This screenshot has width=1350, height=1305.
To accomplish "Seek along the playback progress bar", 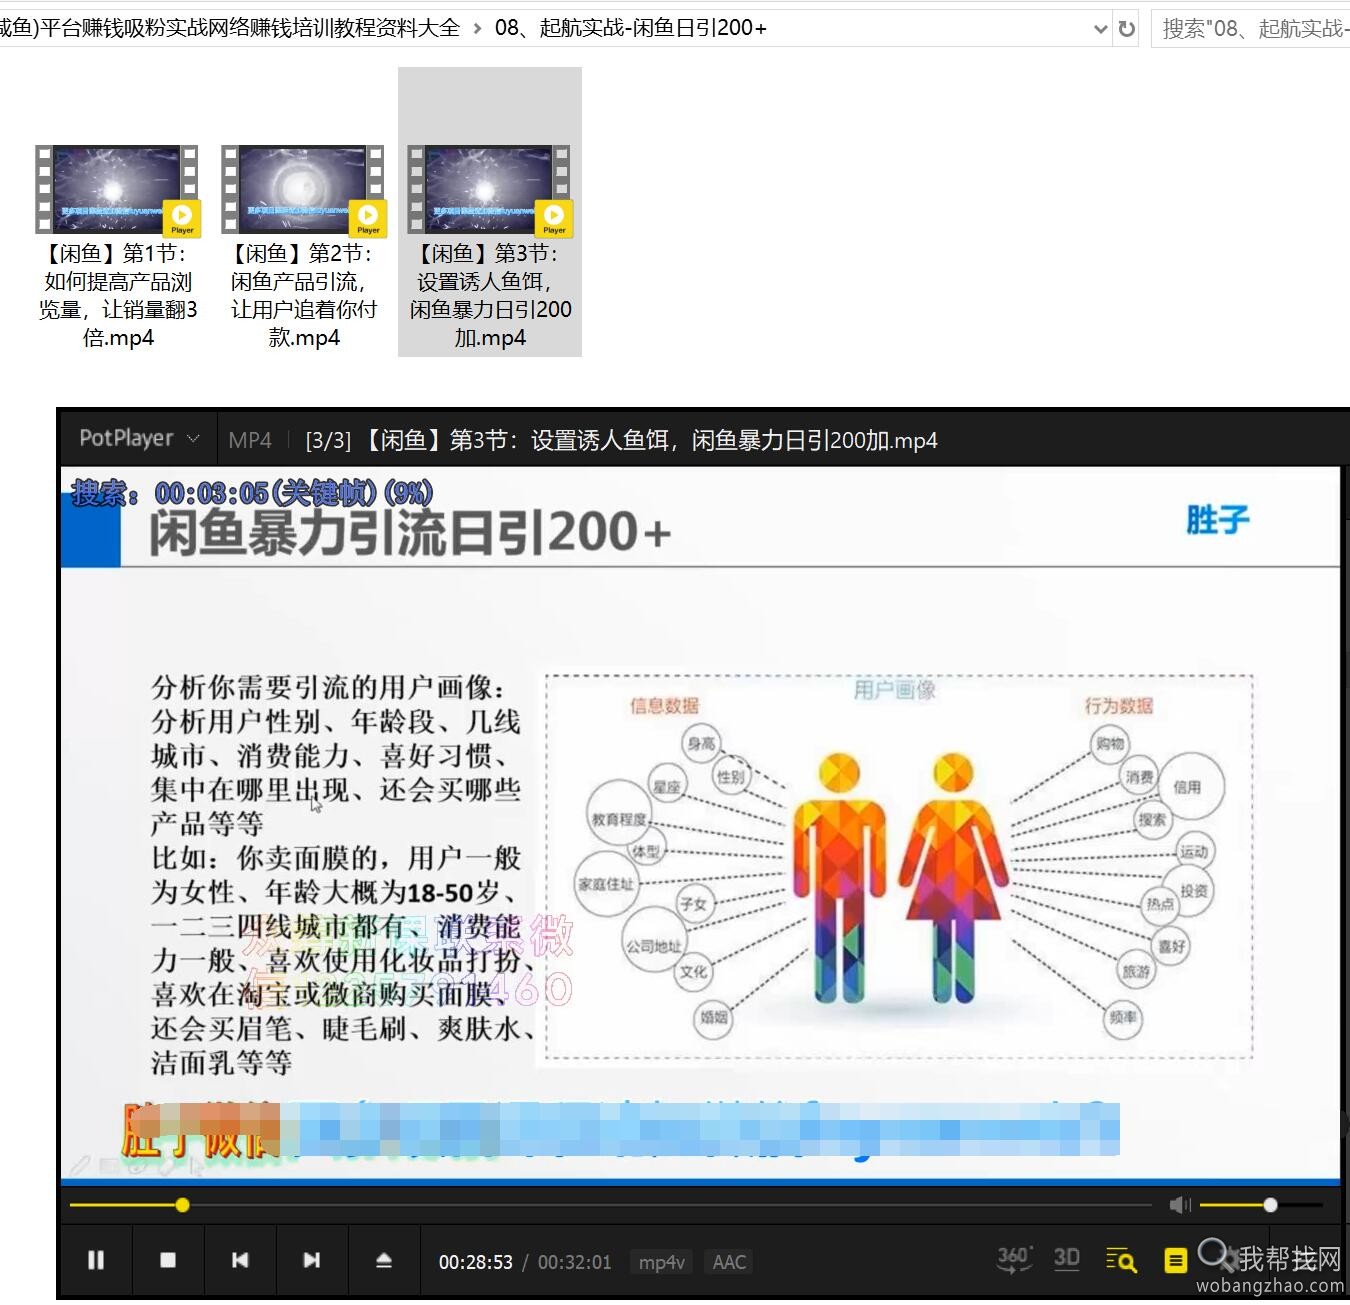I will [x=609, y=1205].
